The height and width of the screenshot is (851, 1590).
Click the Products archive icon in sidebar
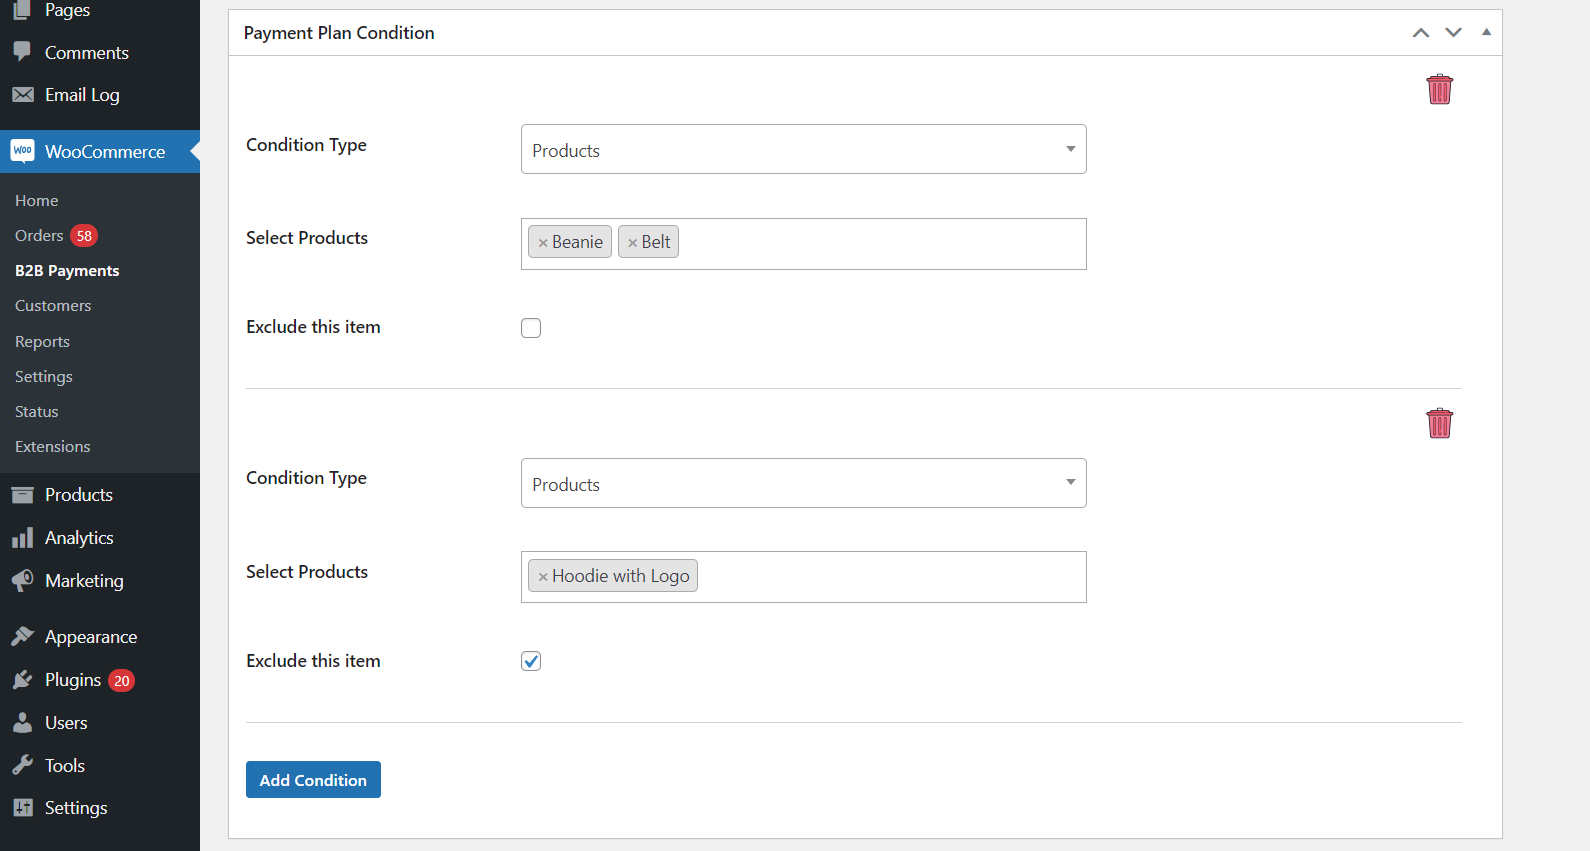point(22,495)
